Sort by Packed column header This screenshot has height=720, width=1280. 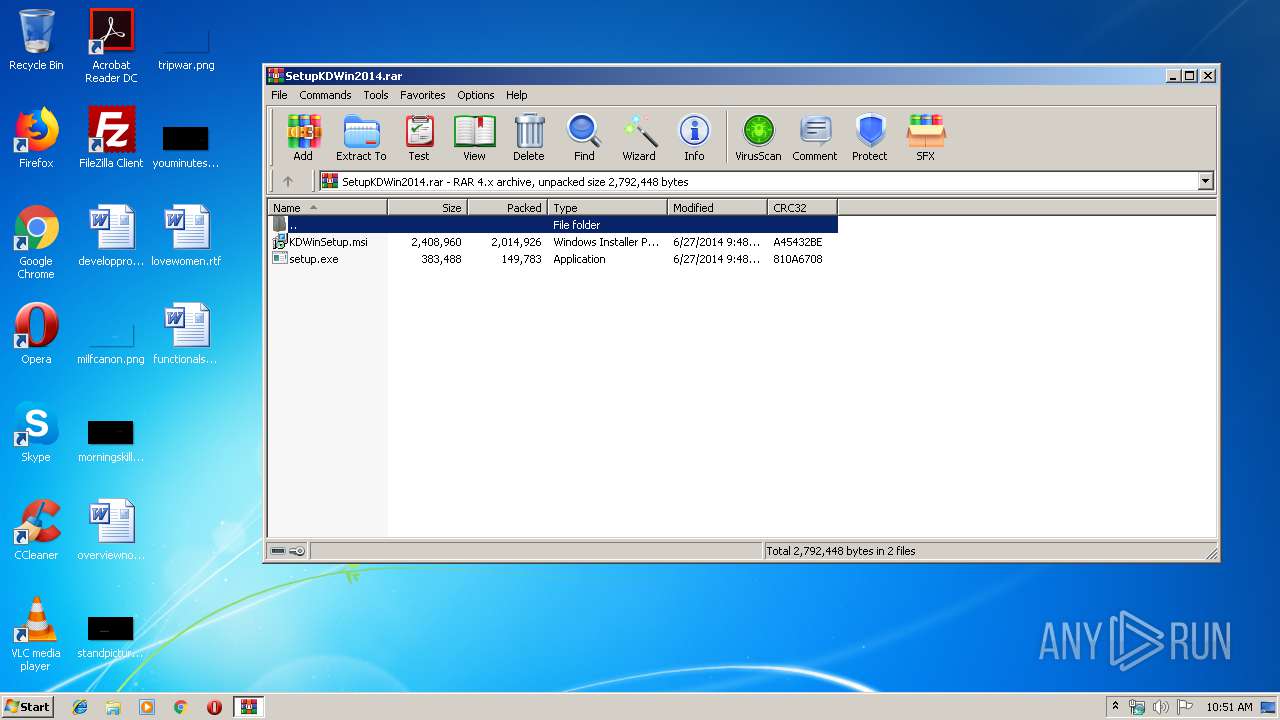tap(508, 208)
